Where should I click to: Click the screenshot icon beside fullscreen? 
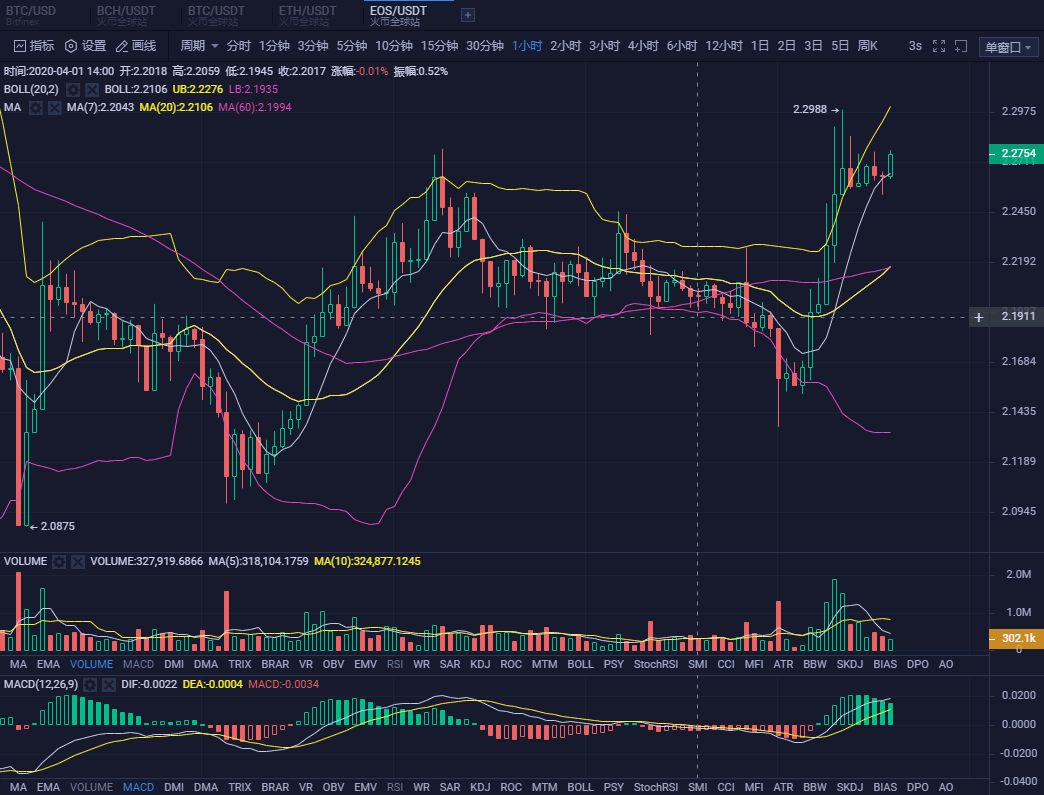(961, 46)
